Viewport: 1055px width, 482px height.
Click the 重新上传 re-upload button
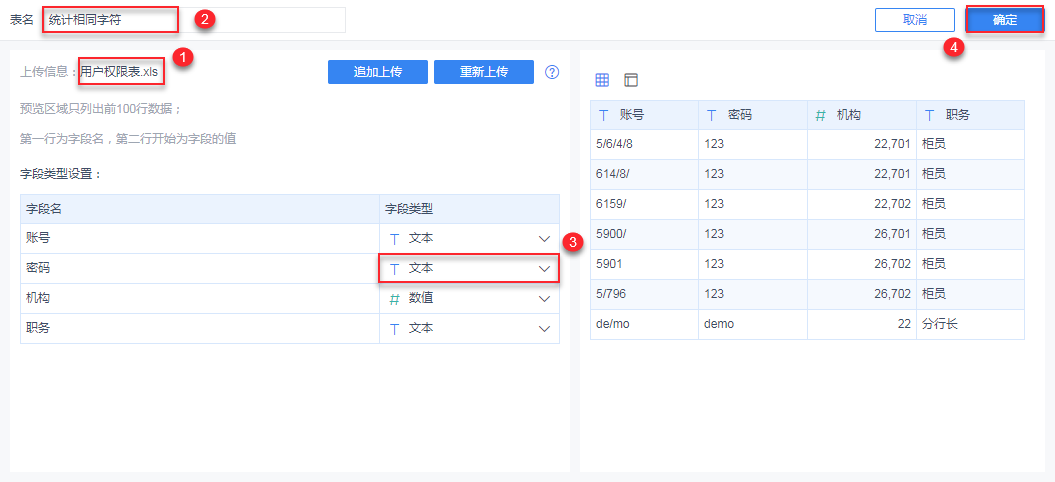pos(484,72)
